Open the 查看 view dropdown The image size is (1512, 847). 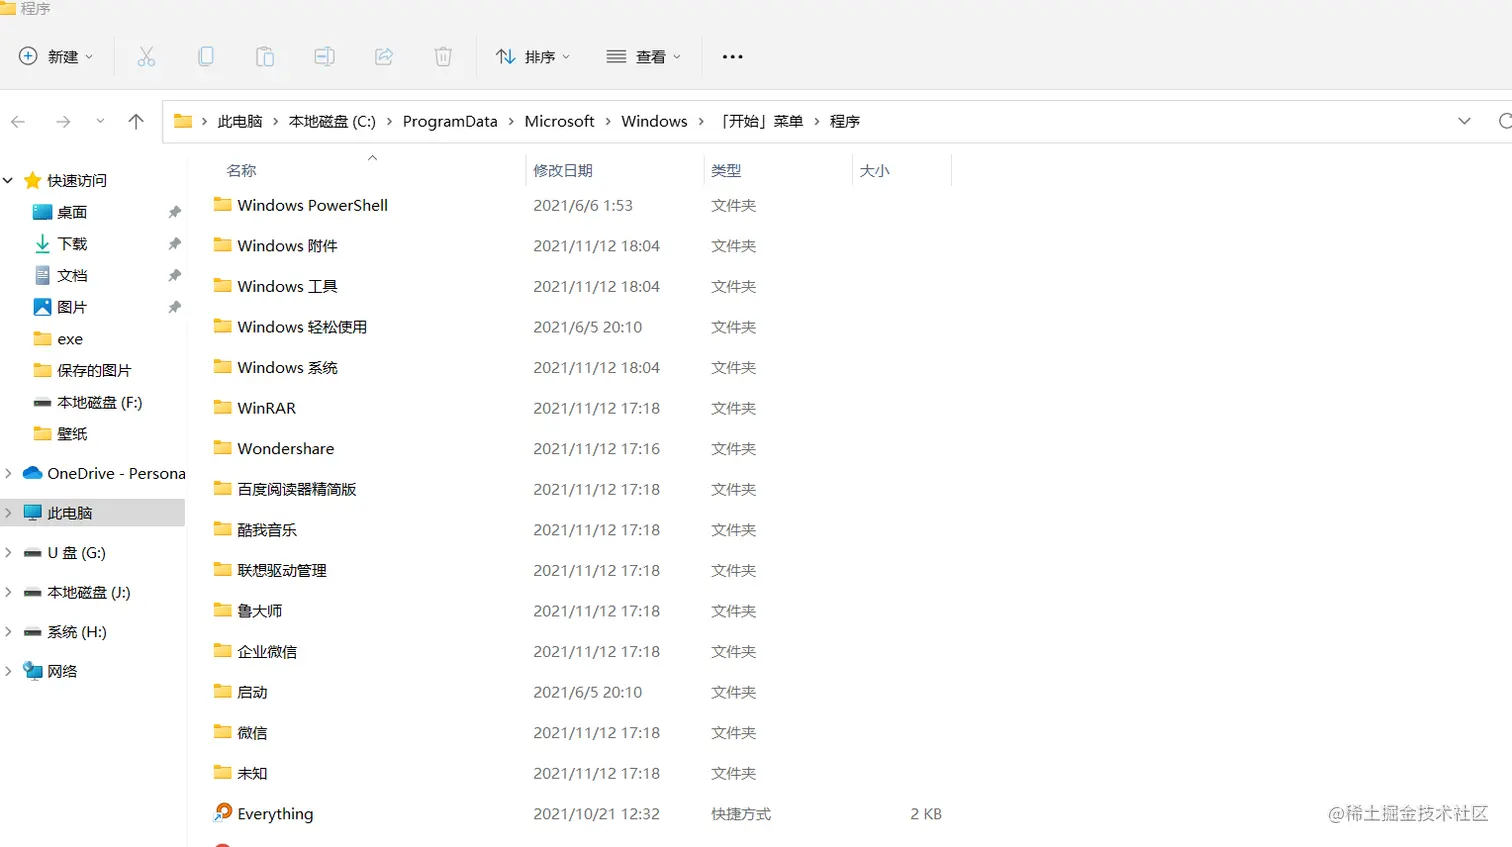click(644, 57)
